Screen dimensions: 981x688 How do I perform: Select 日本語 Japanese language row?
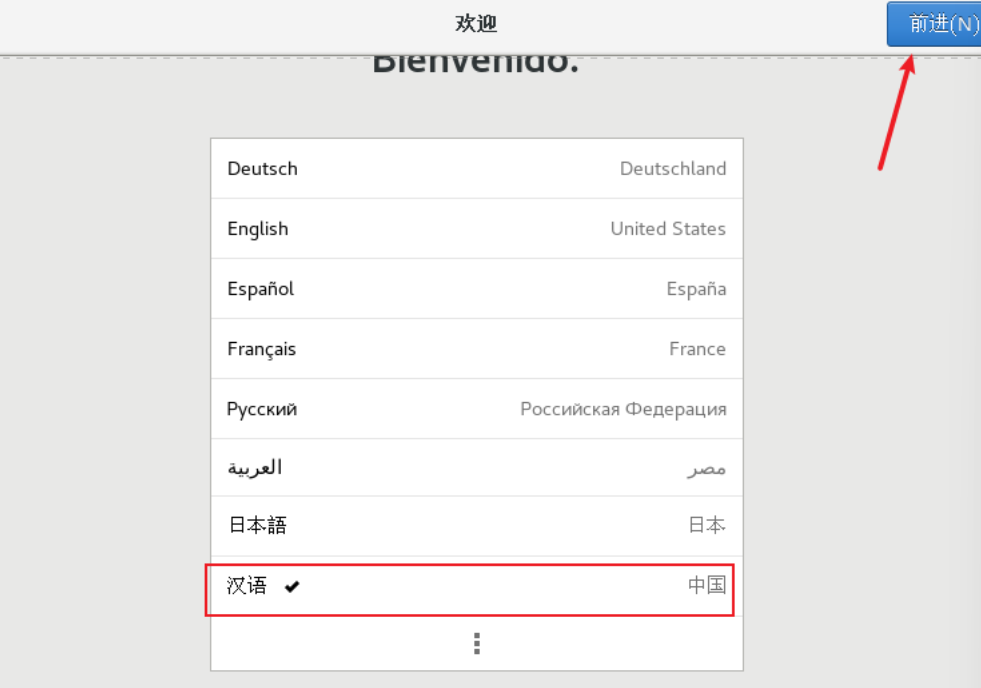point(477,526)
